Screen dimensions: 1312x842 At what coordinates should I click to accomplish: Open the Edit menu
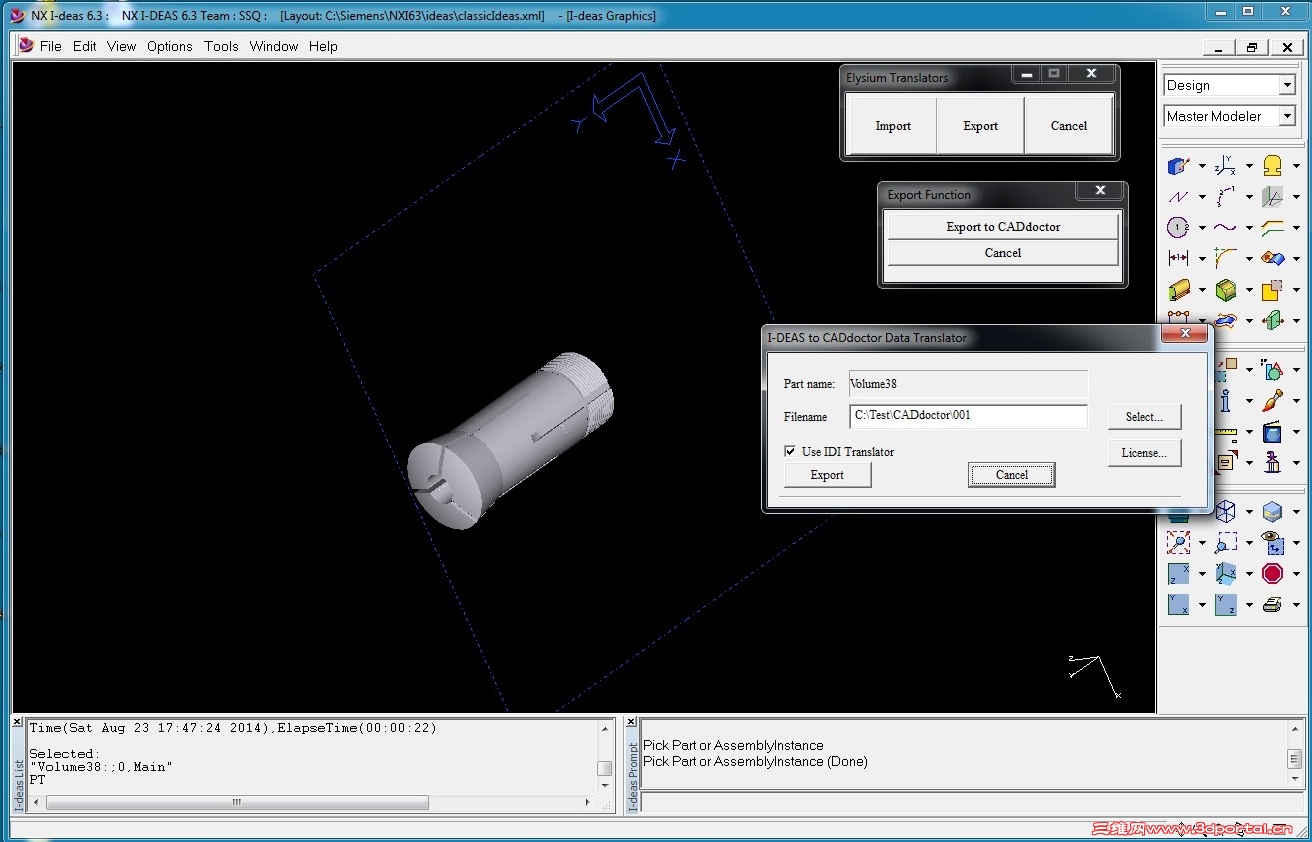85,46
